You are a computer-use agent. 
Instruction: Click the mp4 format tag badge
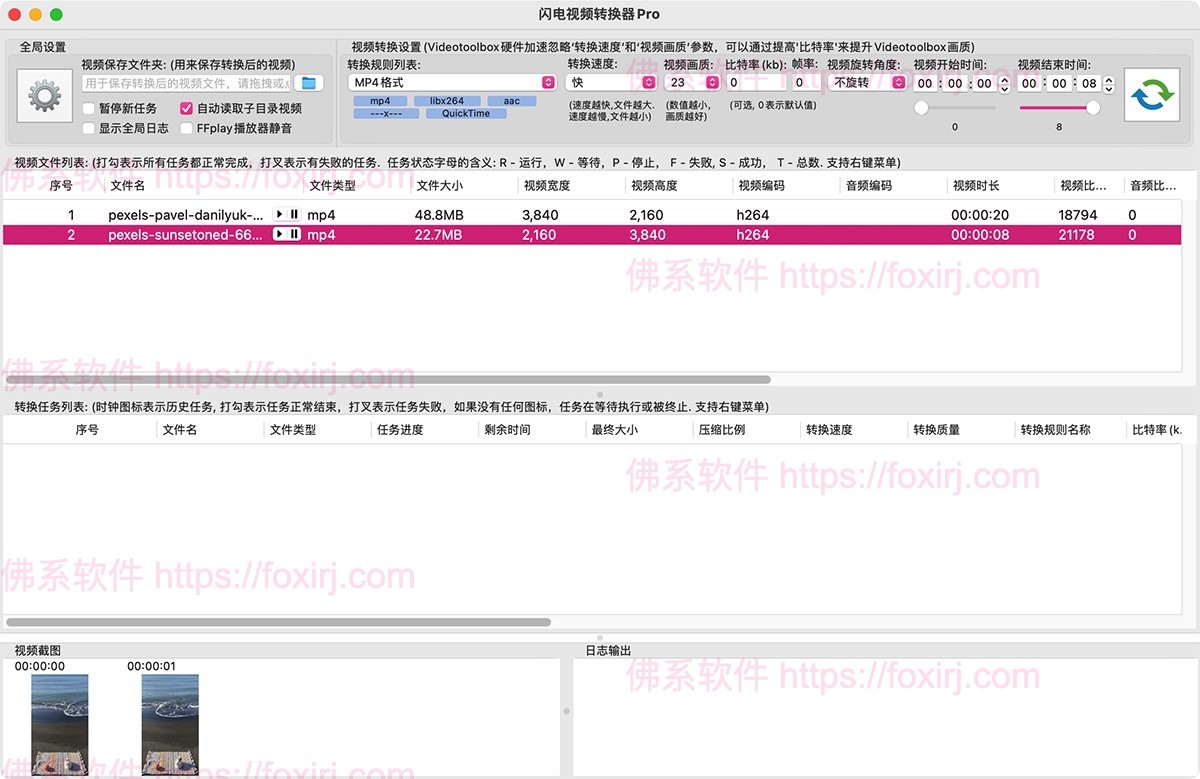tap(379, 100)
